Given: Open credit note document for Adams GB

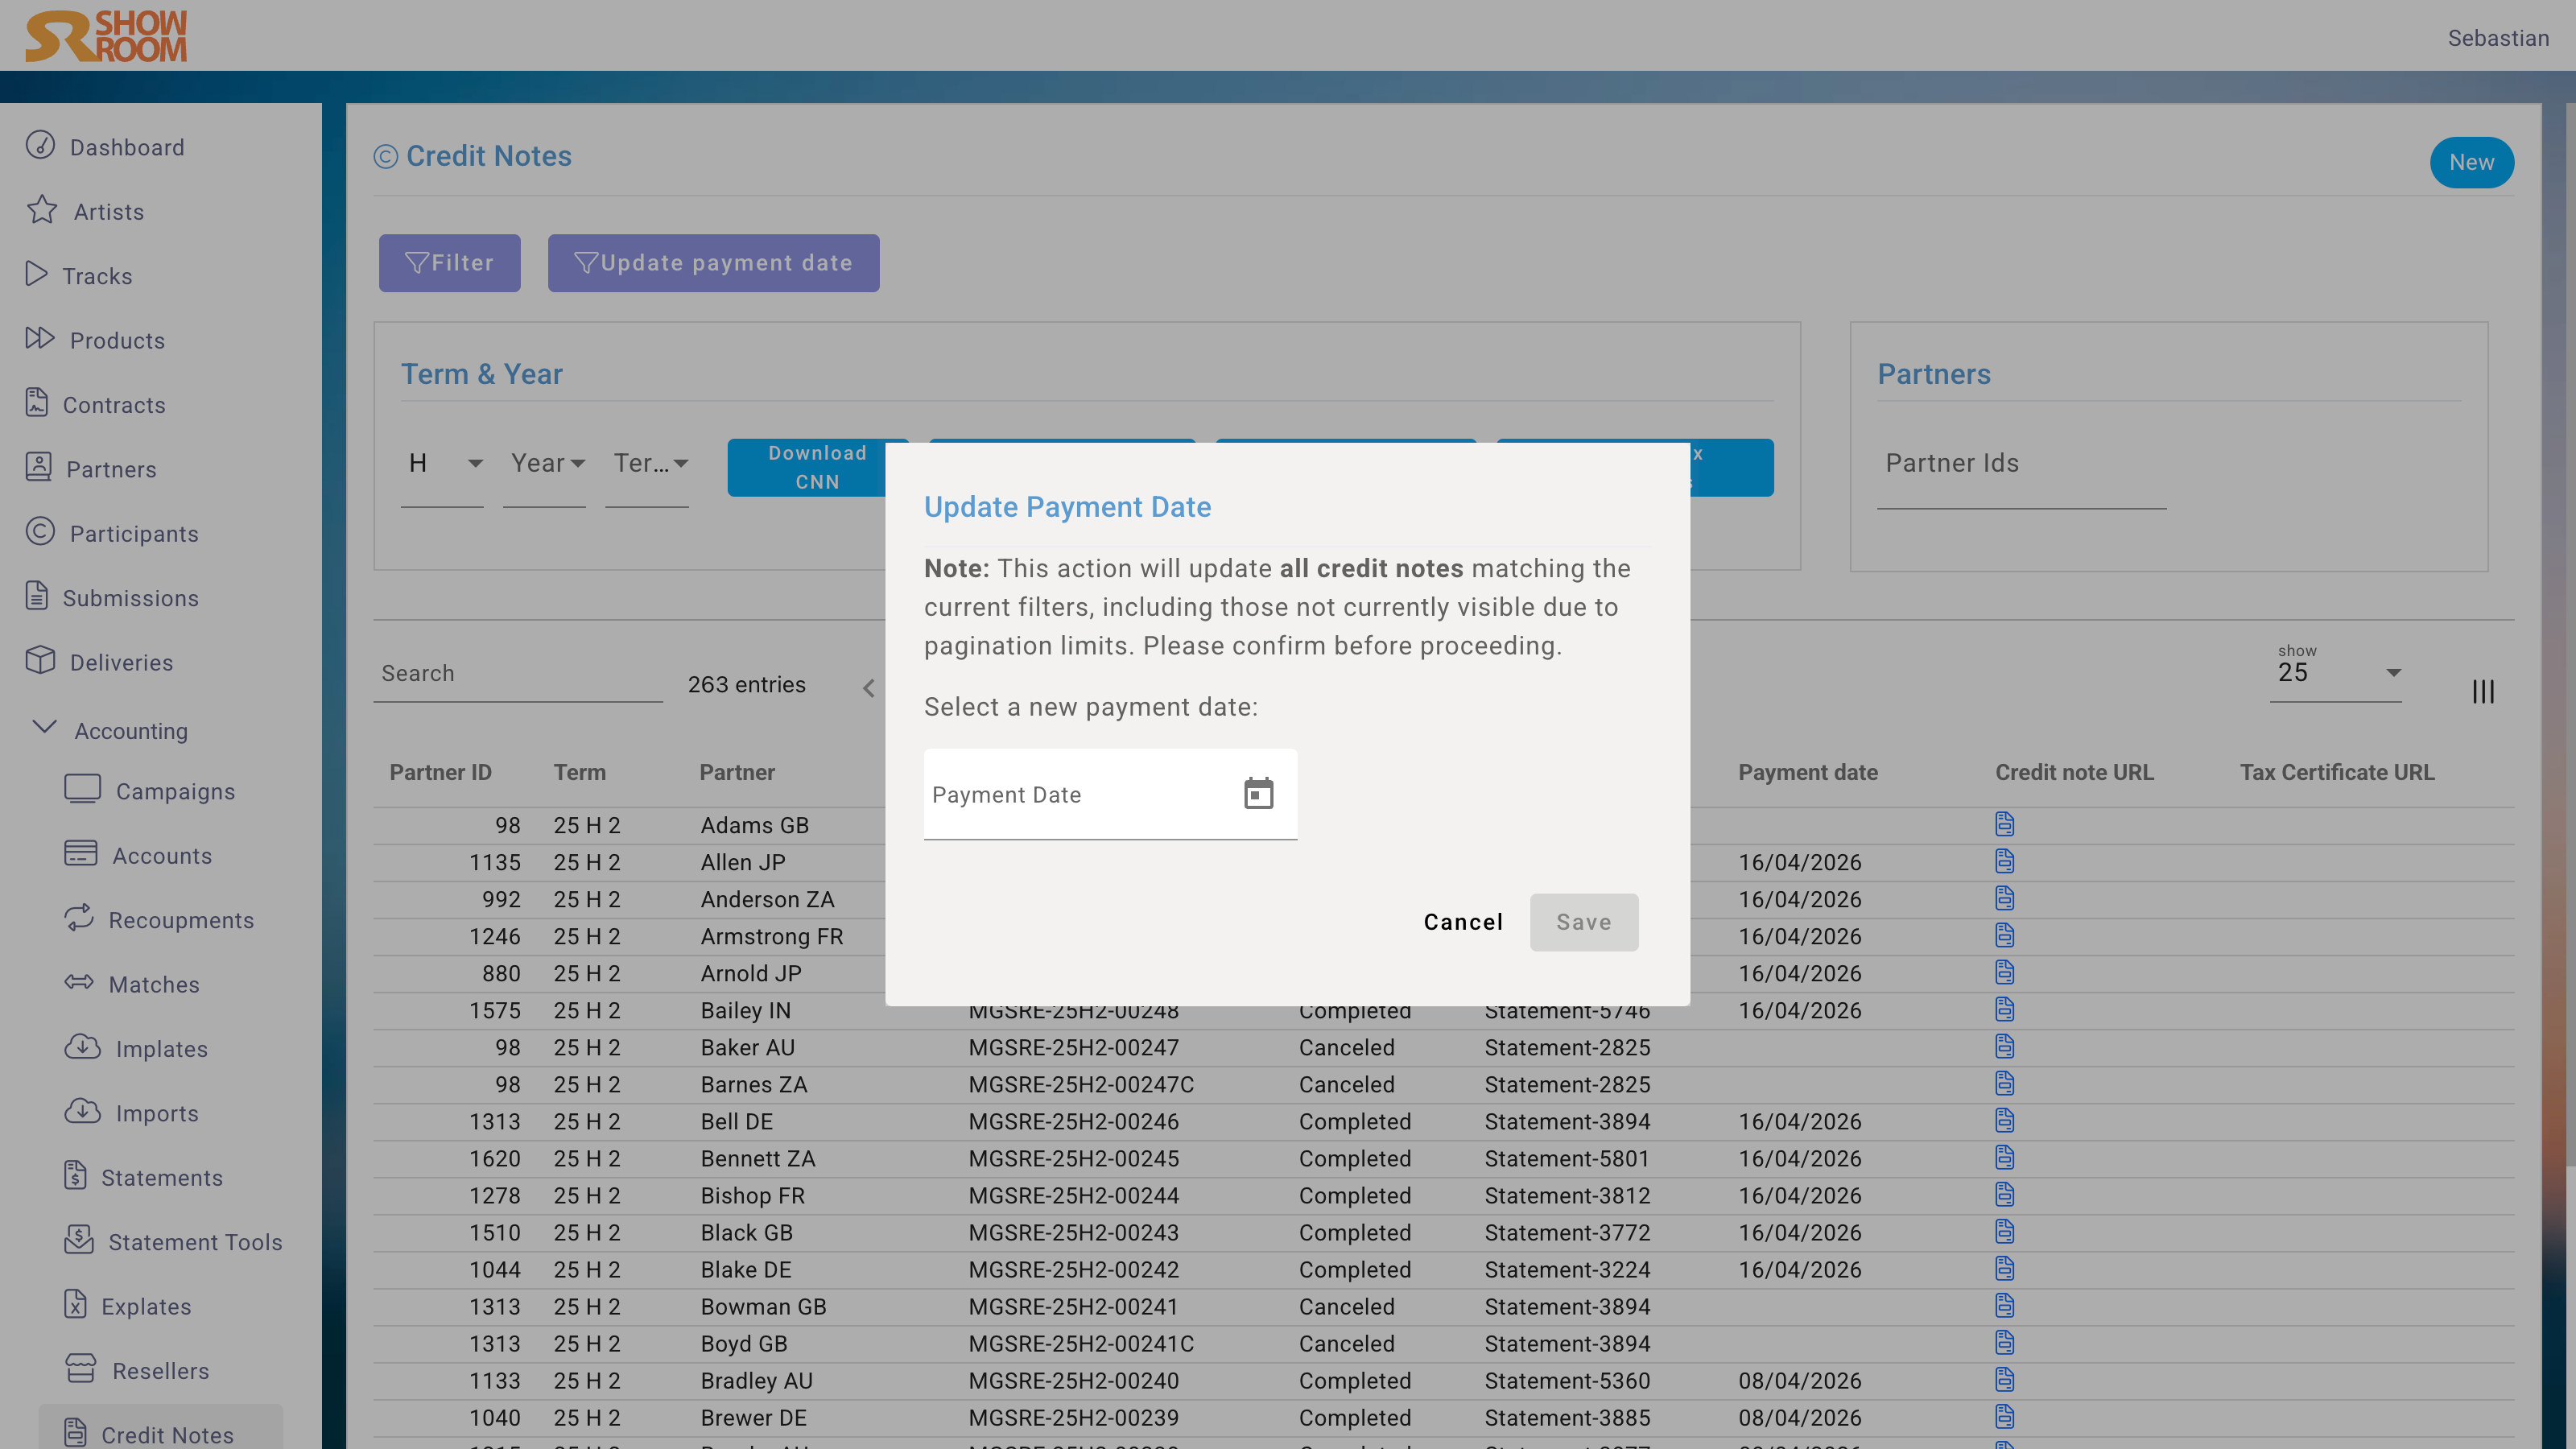Looking at the screenshot, I should coord(2004,824).
